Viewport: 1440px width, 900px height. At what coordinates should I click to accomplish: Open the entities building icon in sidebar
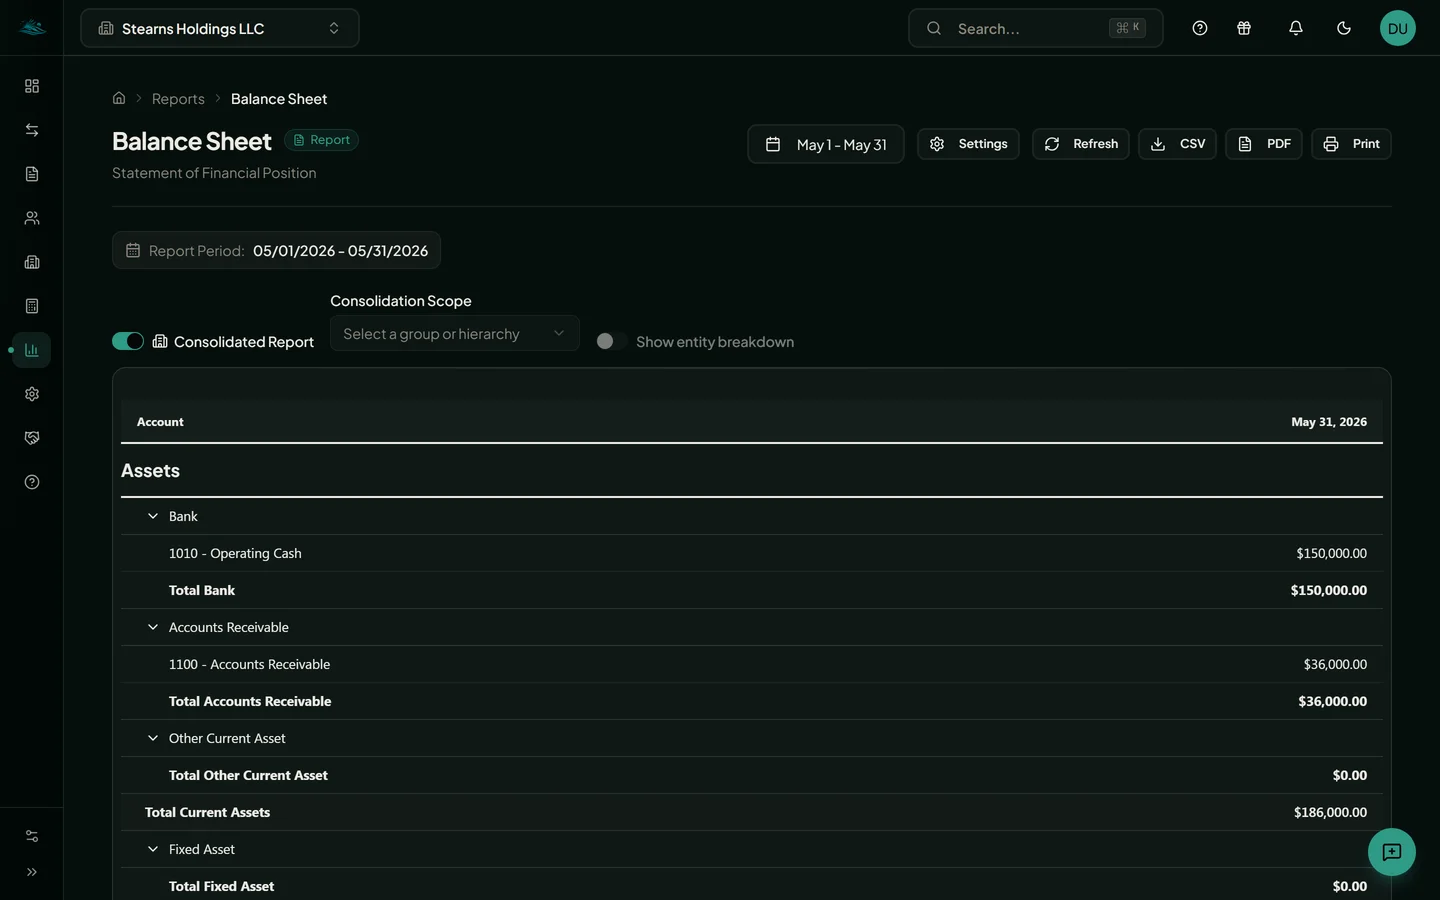click(32, 262)
